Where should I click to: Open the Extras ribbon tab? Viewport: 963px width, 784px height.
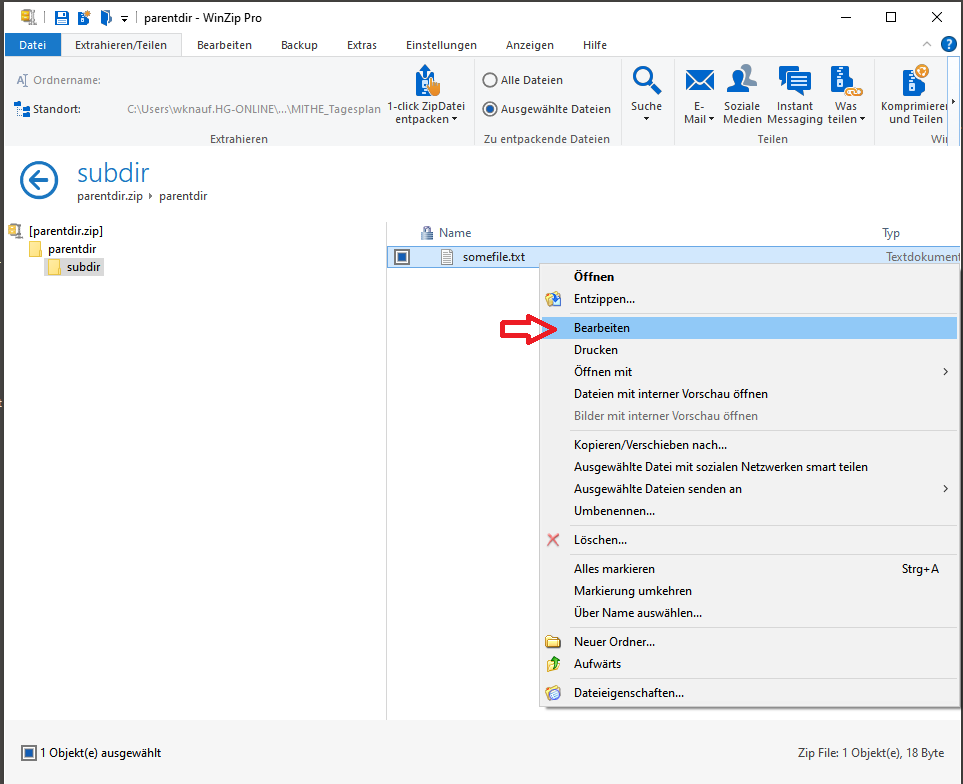(x=362, y=45)
